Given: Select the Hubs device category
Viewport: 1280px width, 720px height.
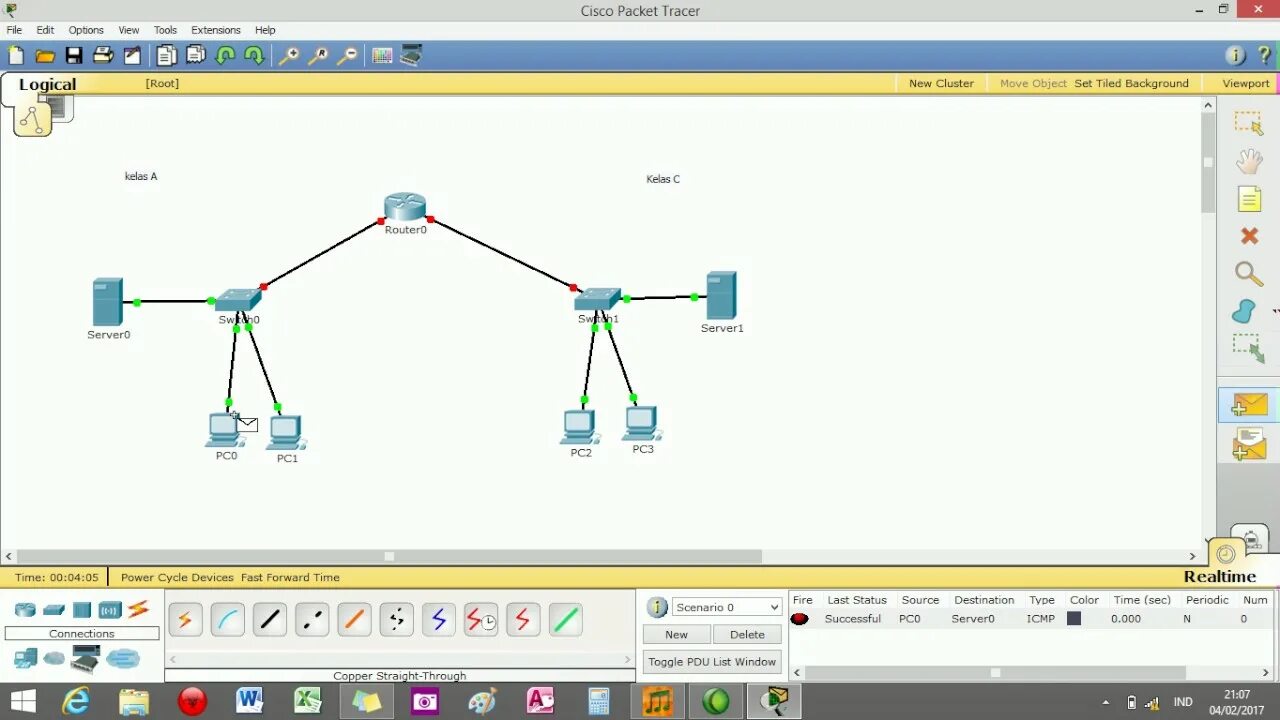Looking at the screenshot, I should [x=82, y=610].
